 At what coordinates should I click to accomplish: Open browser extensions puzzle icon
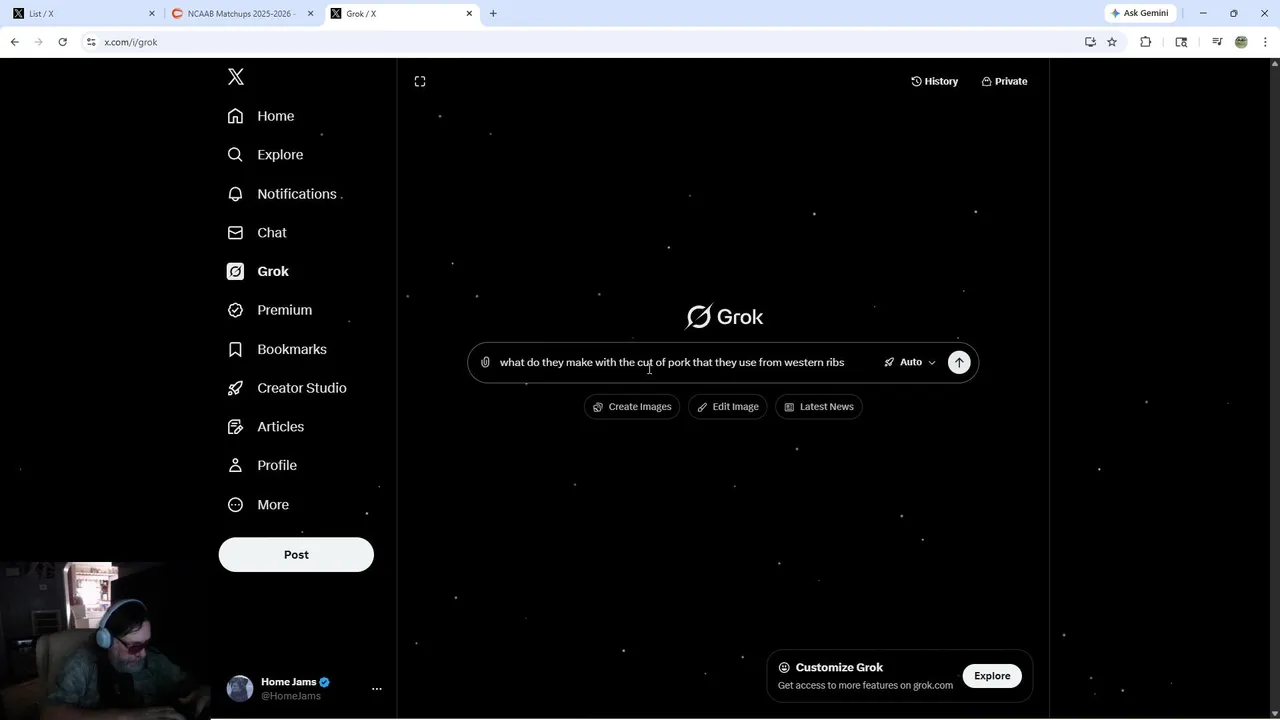(1146, 42)
